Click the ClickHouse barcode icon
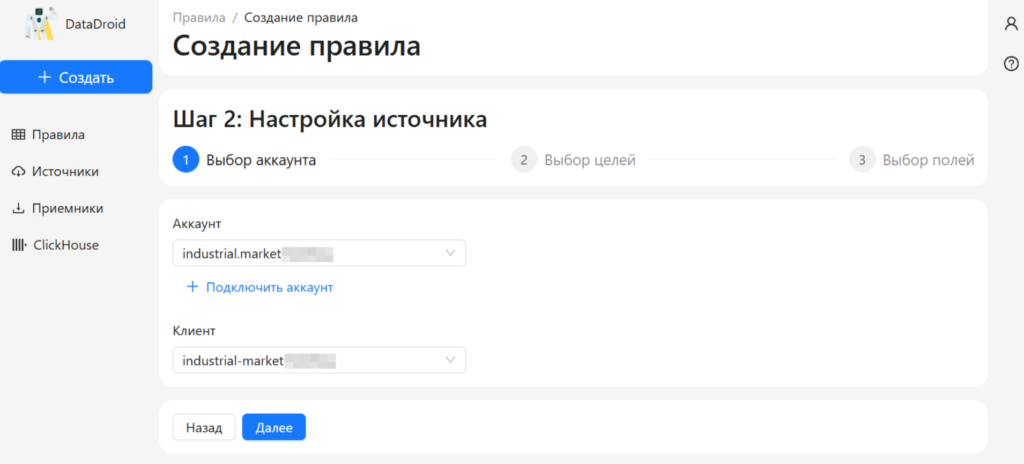1024x464 pixels. click(x=18, y=245)
